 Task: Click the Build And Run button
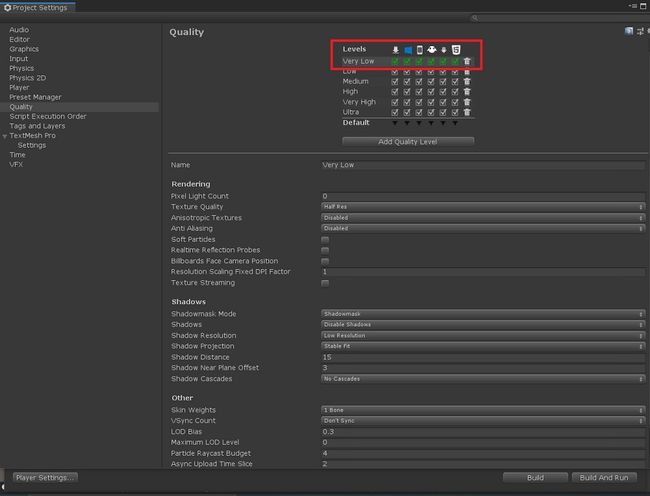[x=604, y=477]
